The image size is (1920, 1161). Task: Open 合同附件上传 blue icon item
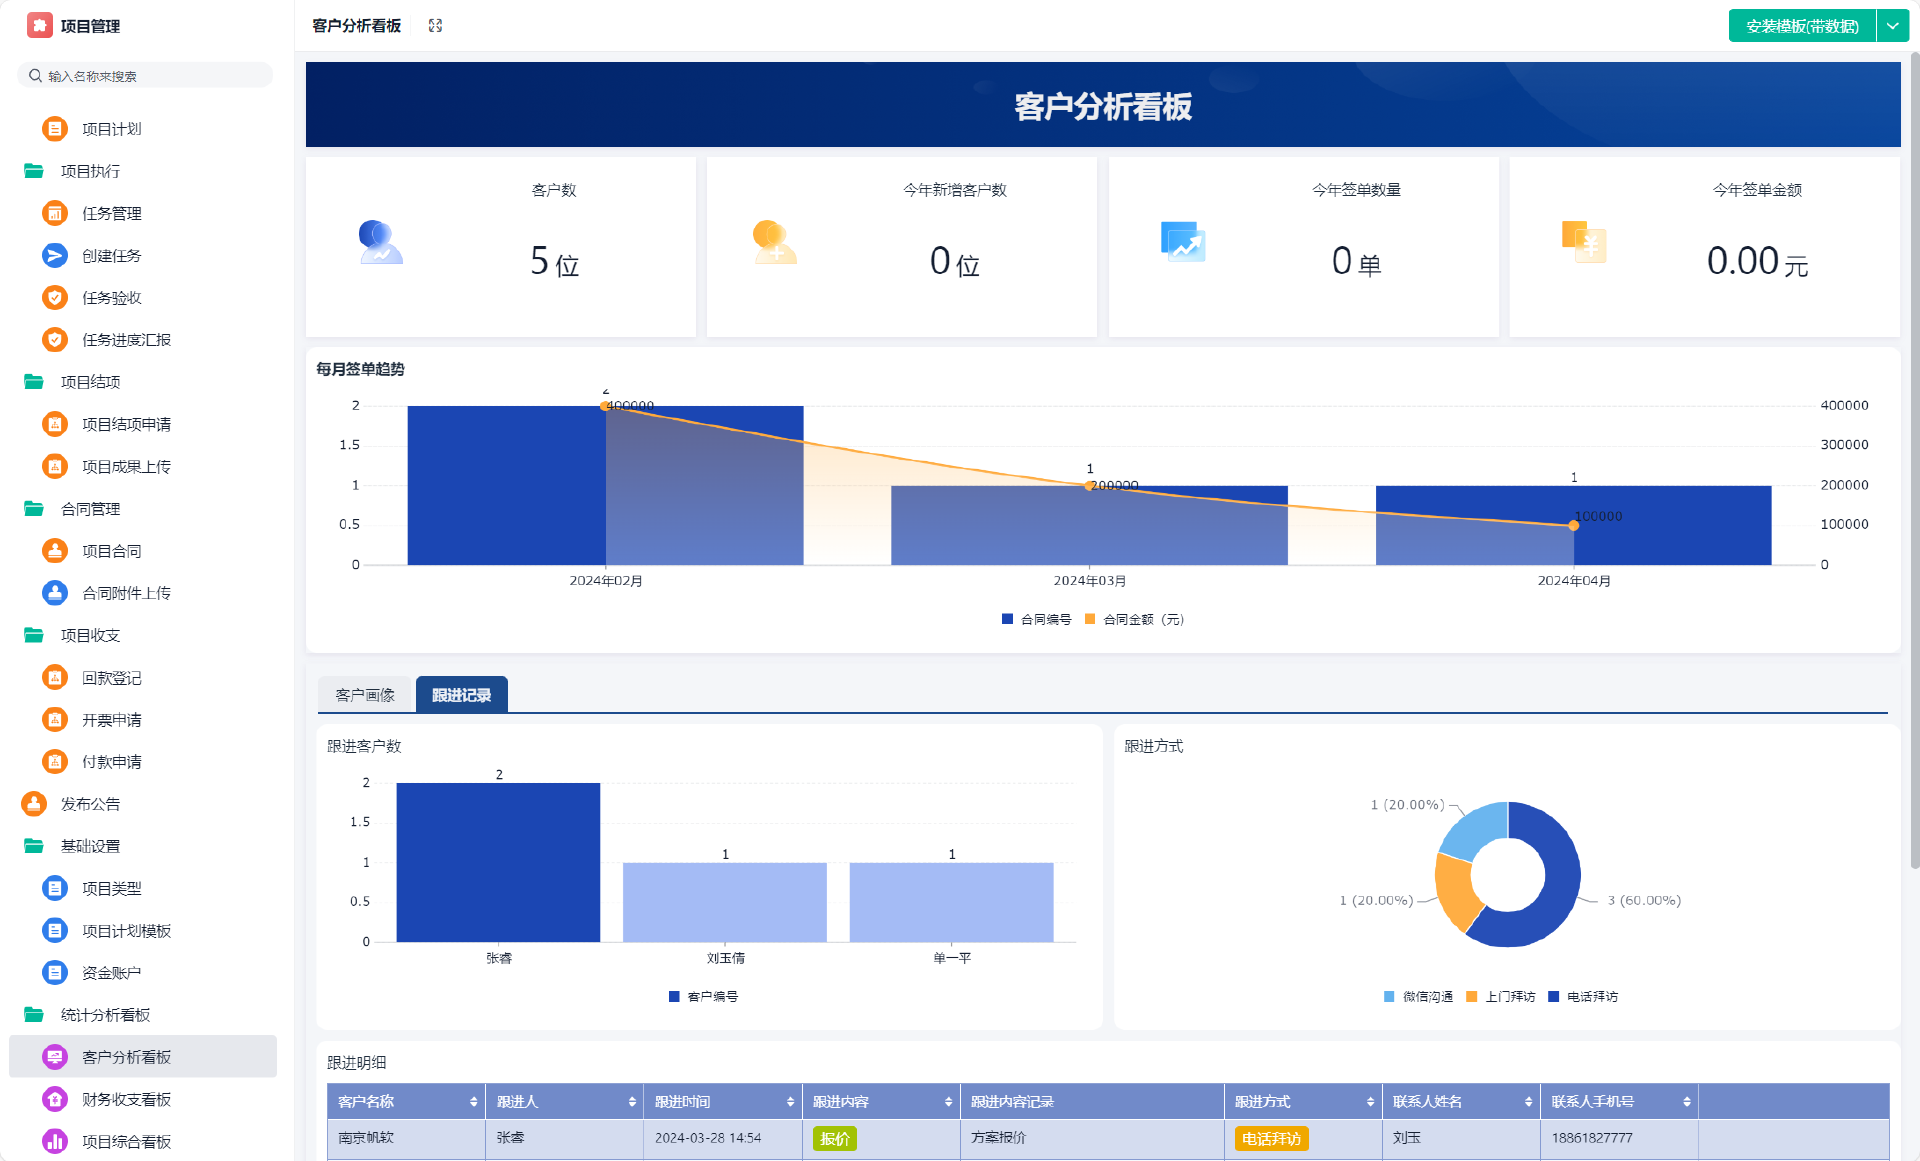55,593
